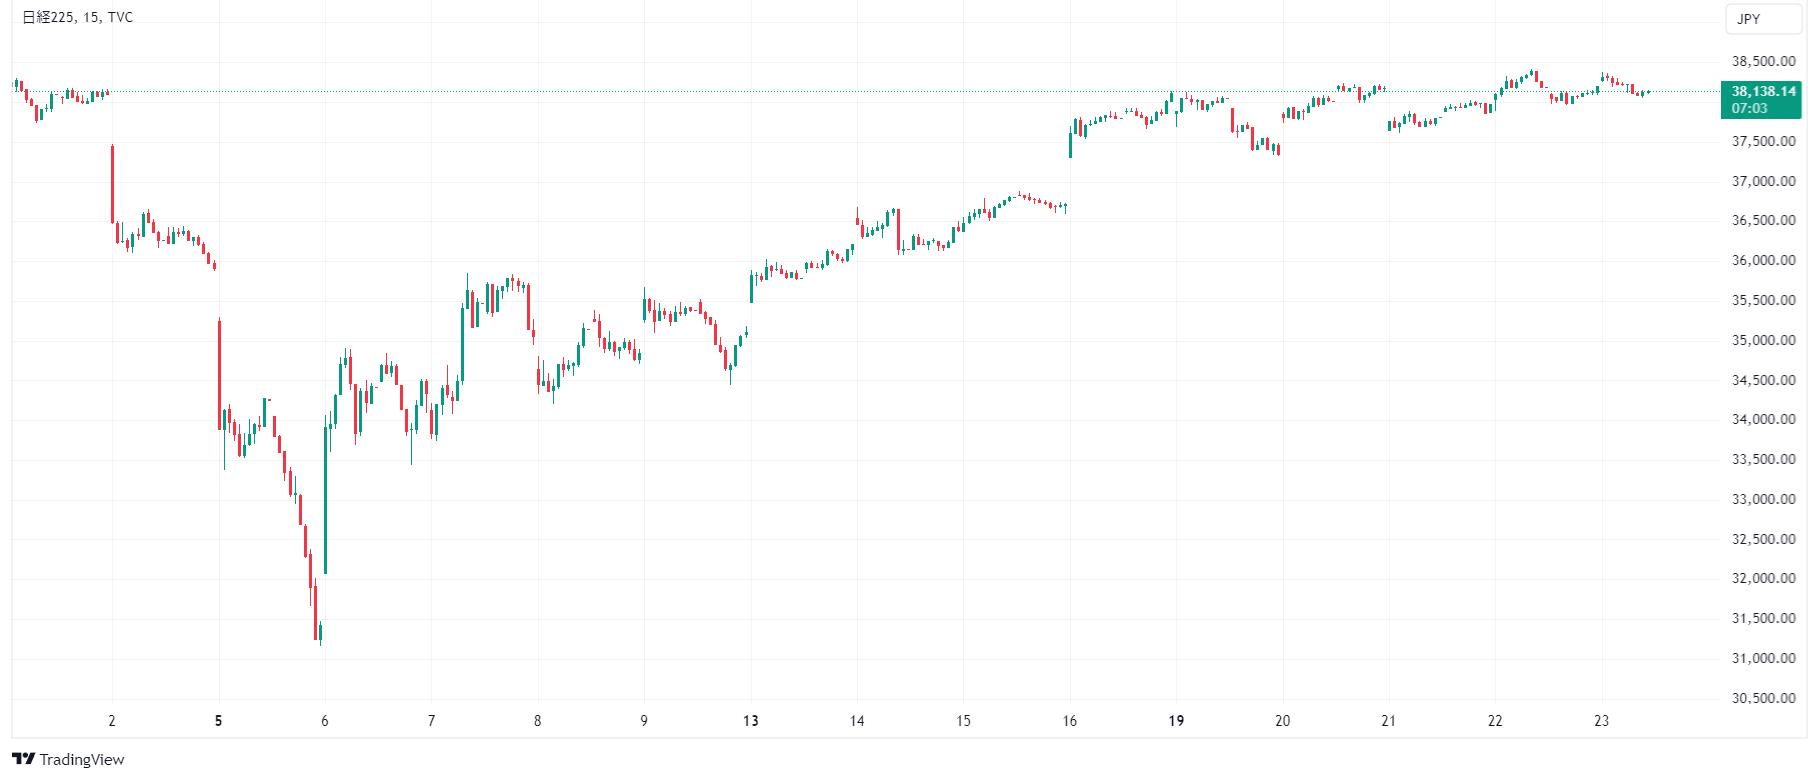The height and width of the screenshot is (780, 1819).
Task: Click the 33,000.00 price axis label
Action: [x=1763, y=499]
